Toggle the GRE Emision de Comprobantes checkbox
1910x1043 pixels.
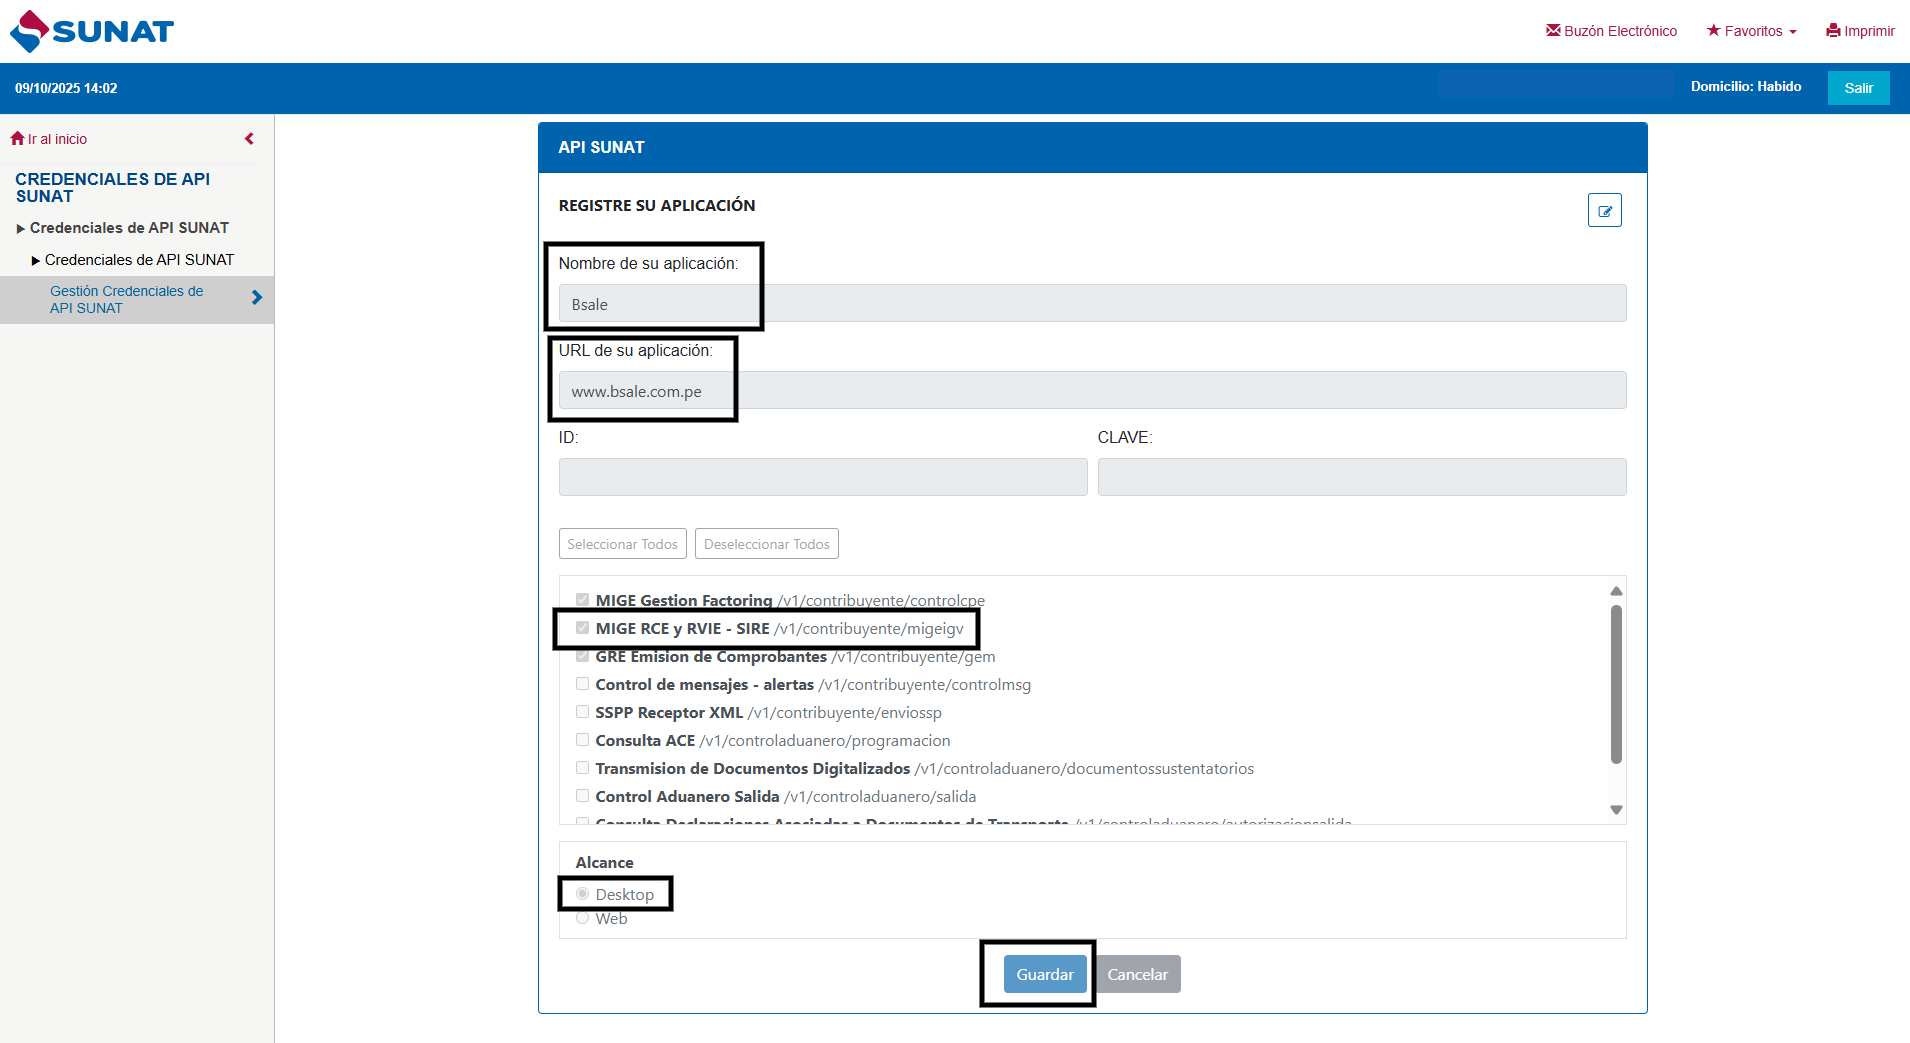point(582,656)
